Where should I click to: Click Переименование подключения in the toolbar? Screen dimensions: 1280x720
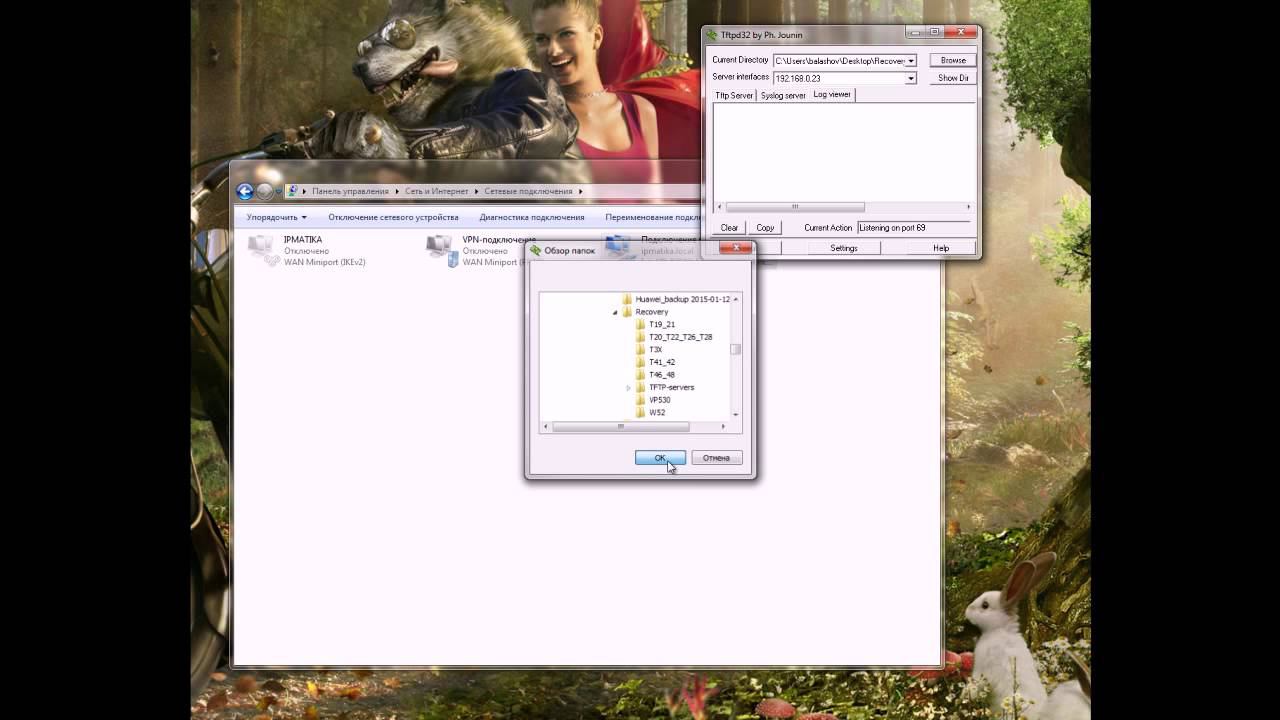pos(653,217)
